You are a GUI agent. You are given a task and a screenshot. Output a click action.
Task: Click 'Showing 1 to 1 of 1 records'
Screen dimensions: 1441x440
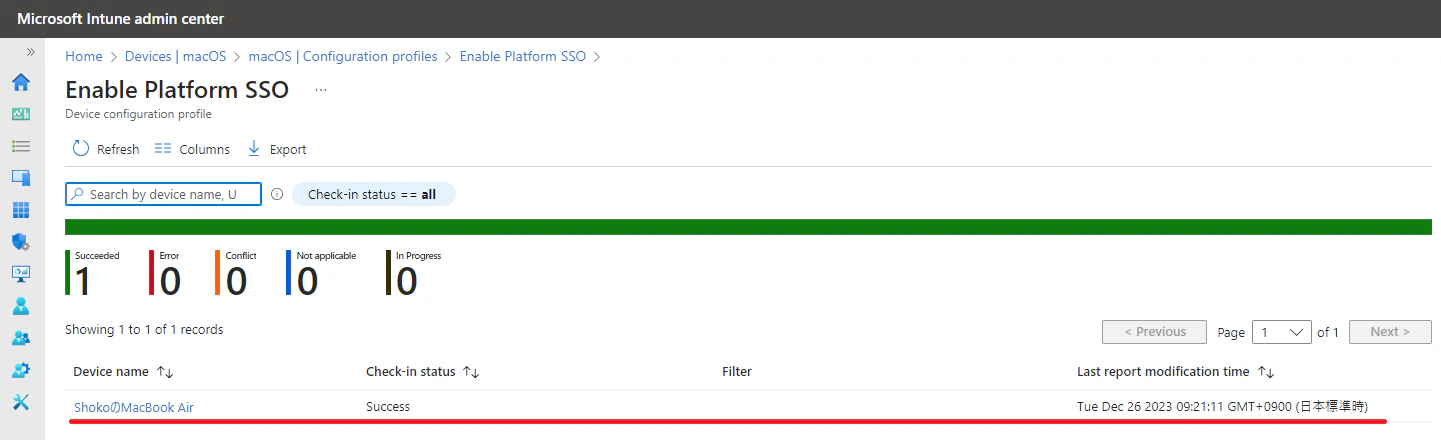pyautogui.click(x=144, y=329)
